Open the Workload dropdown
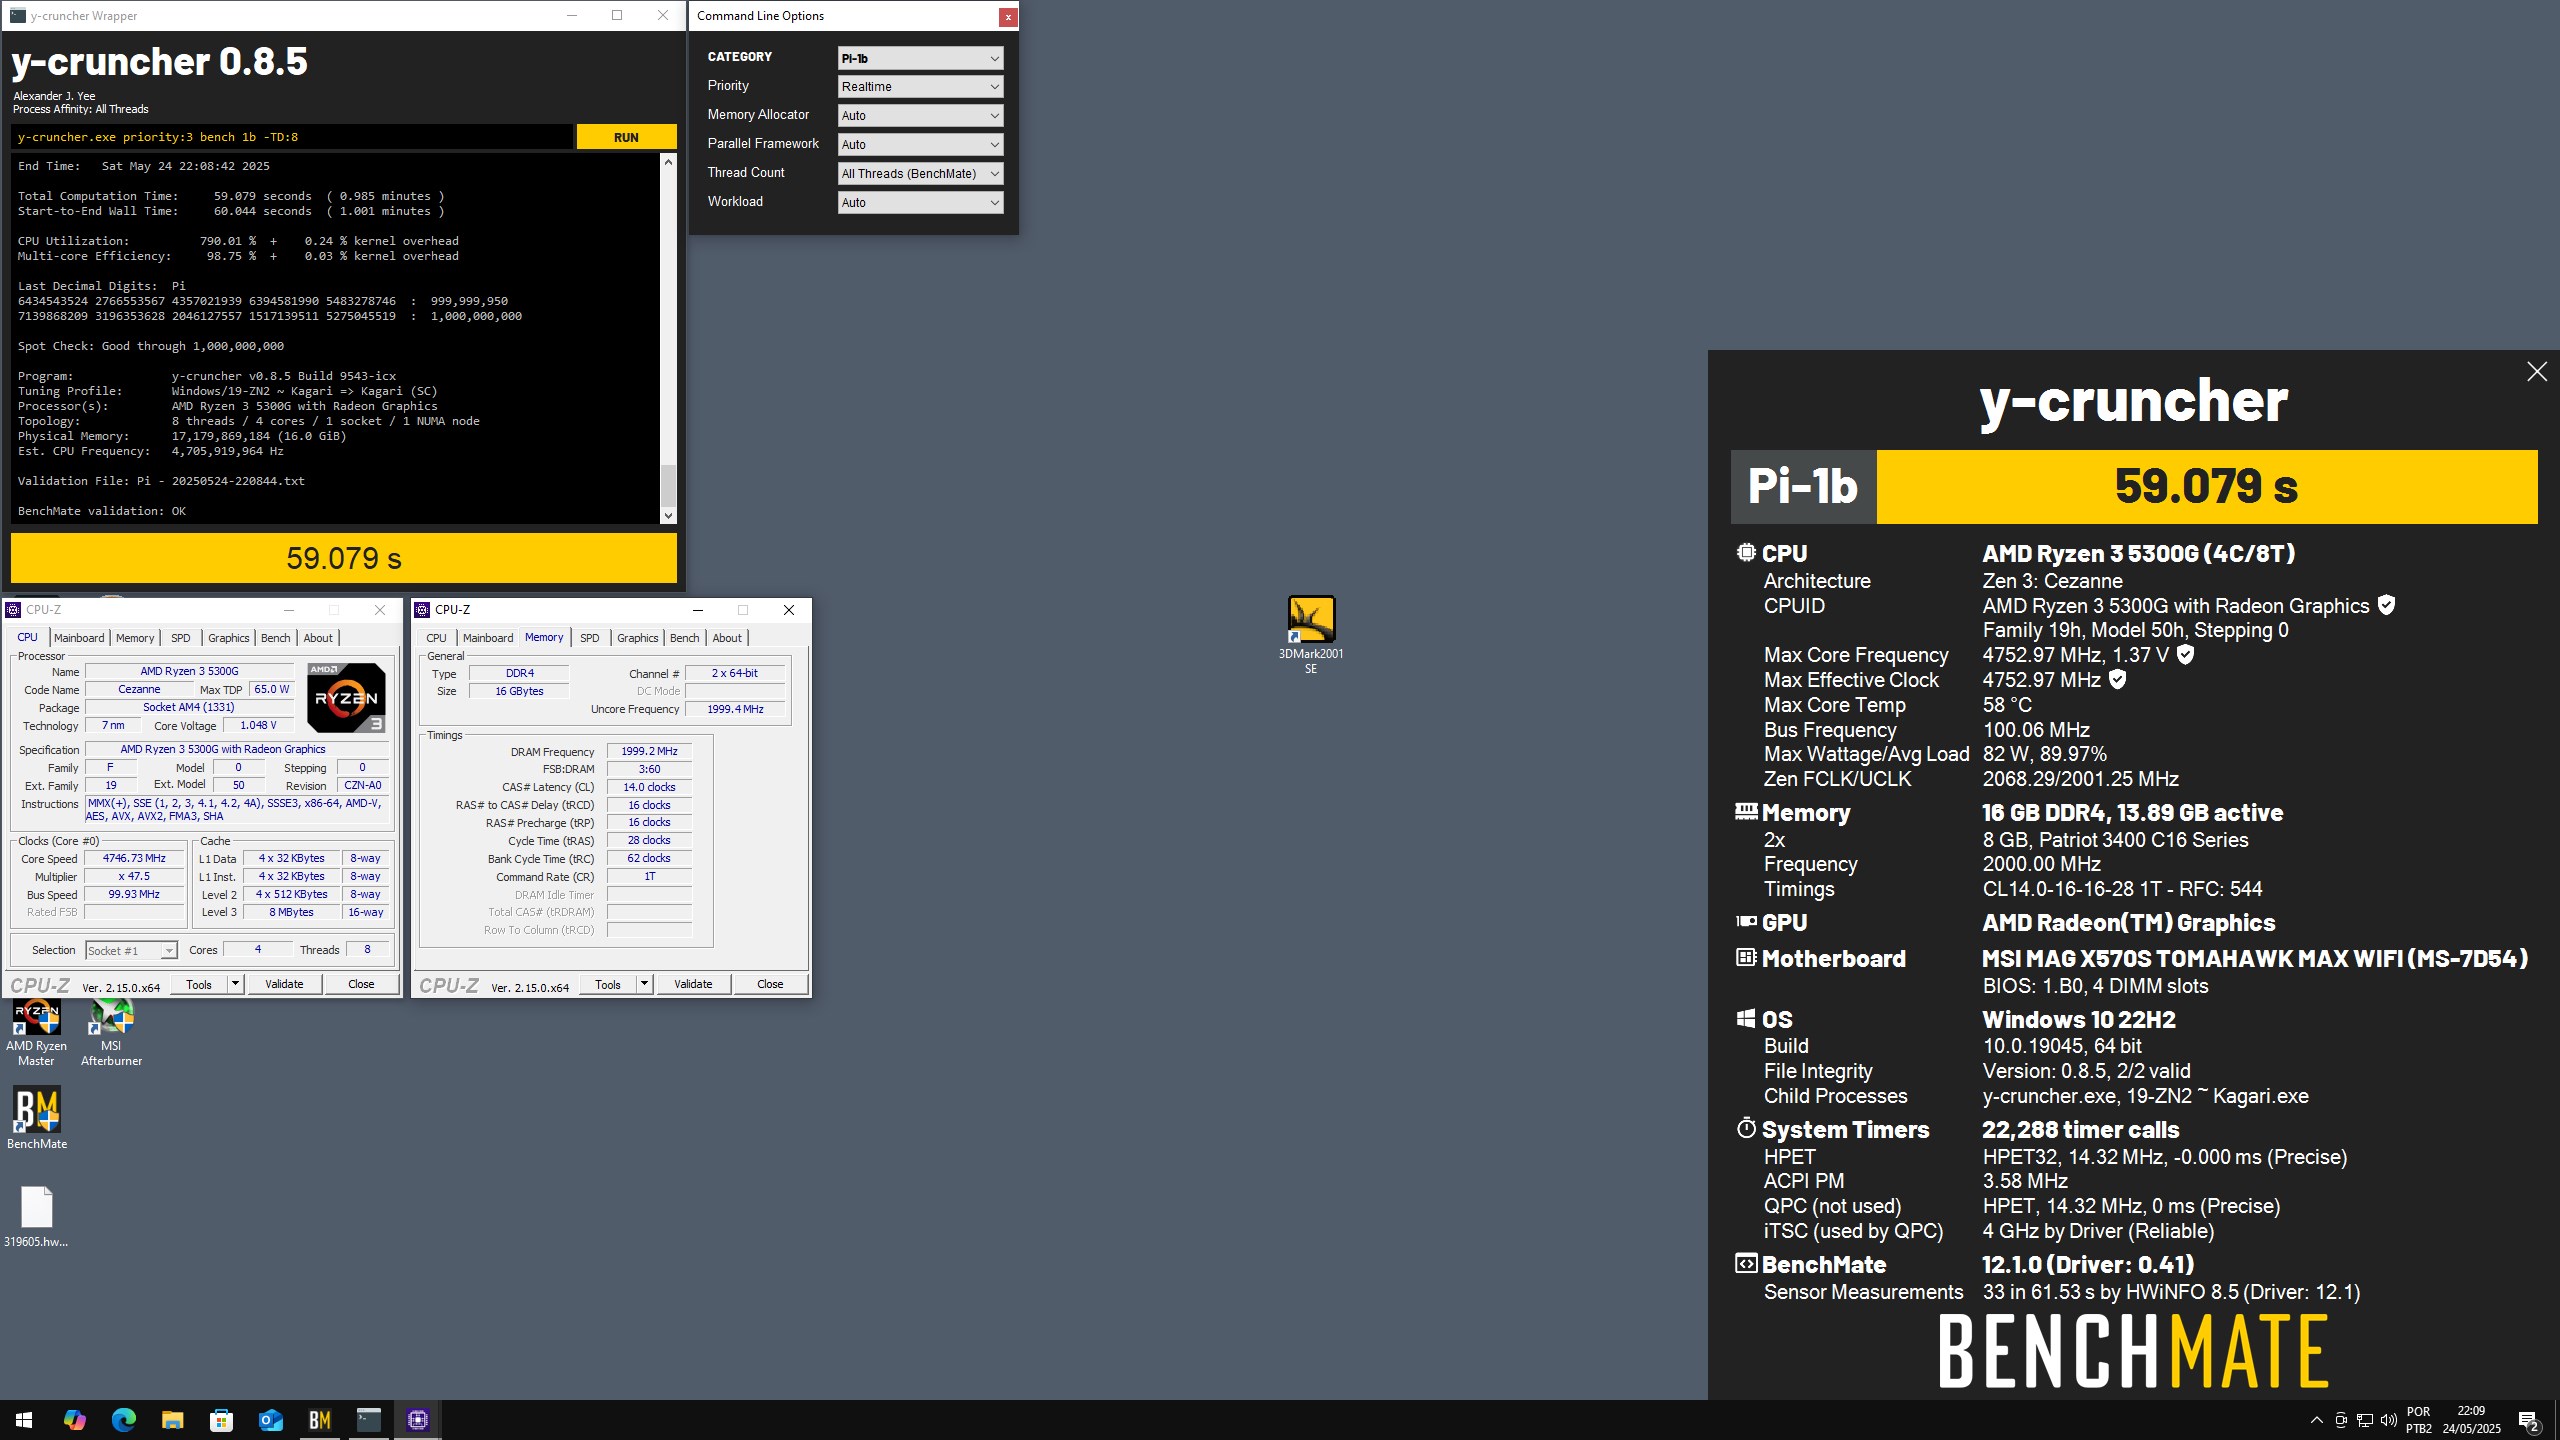The width and height of the screenshot is (2560, 1440). 920,203
